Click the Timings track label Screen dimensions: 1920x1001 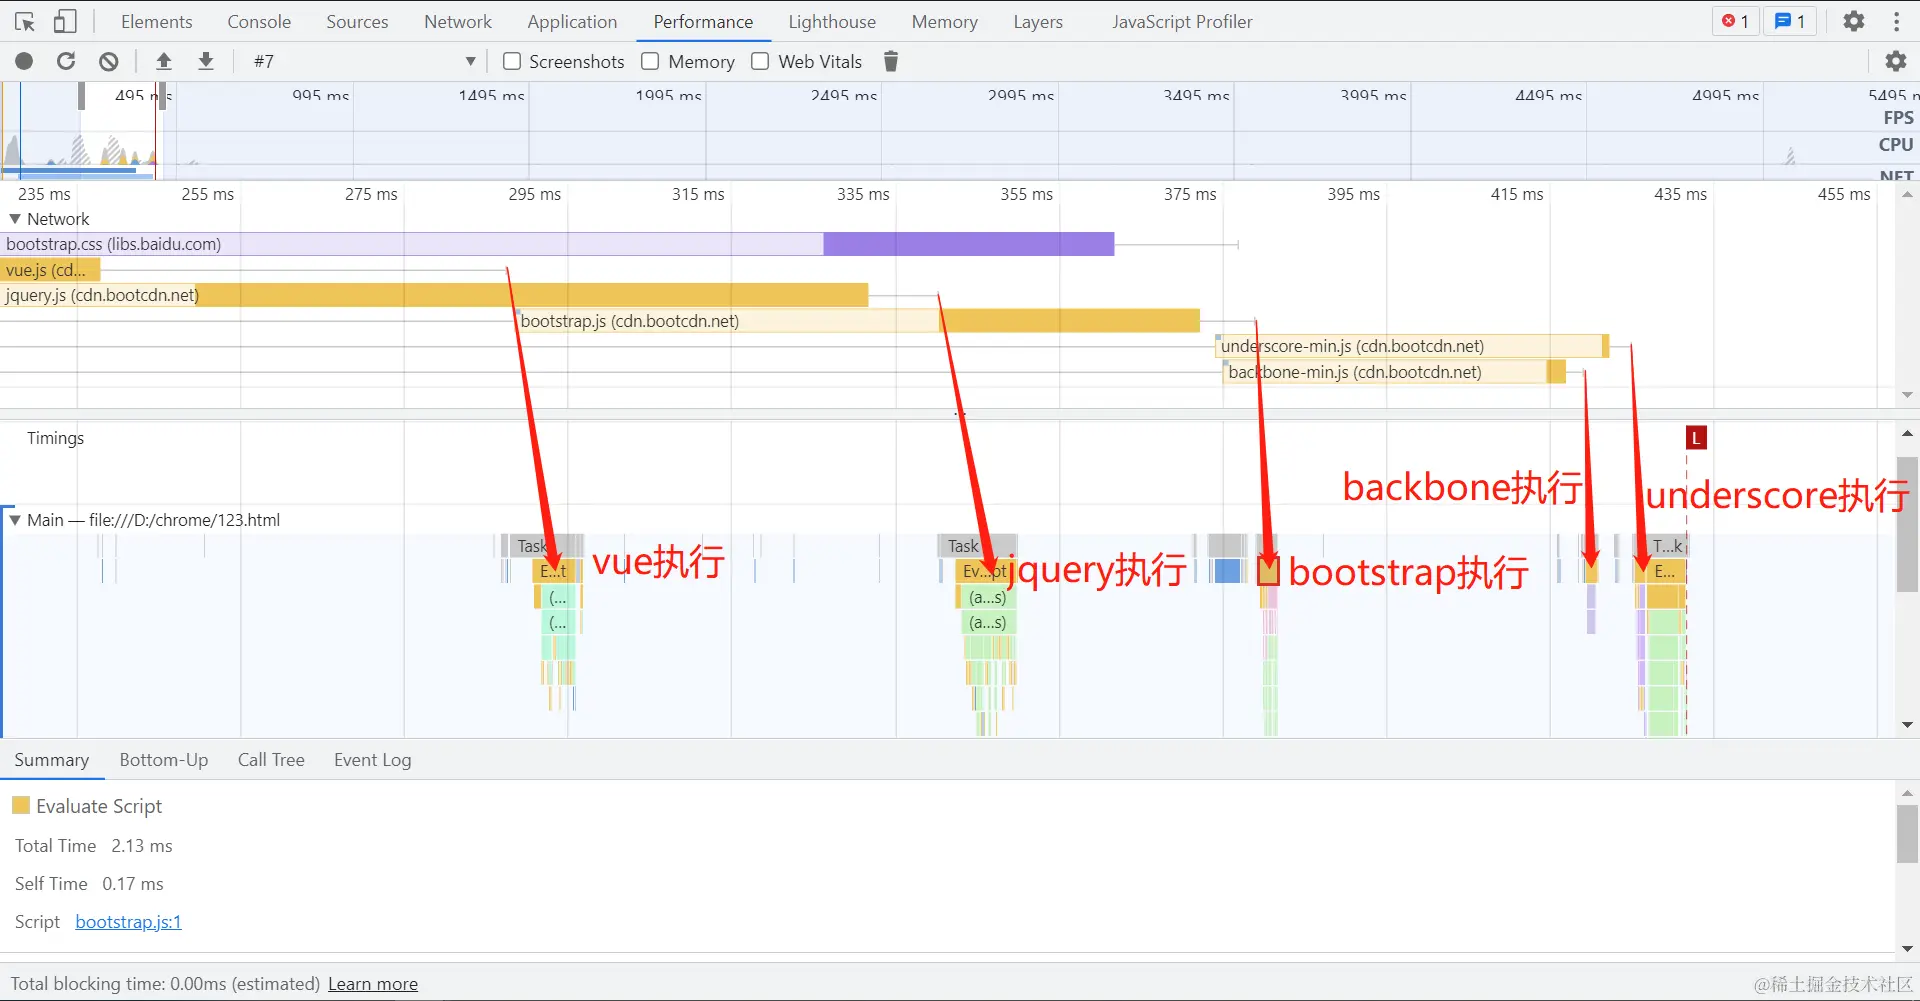tap(55, 438)
